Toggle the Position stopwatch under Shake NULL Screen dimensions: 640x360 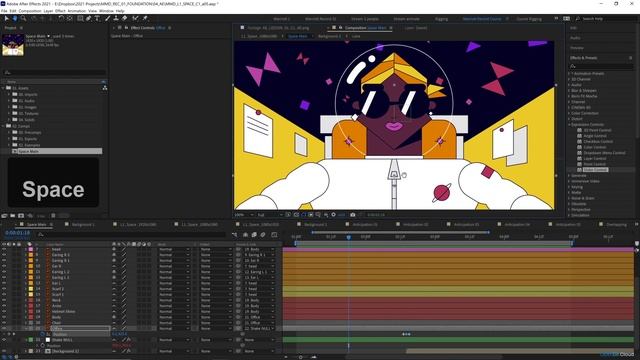point(42,346)
